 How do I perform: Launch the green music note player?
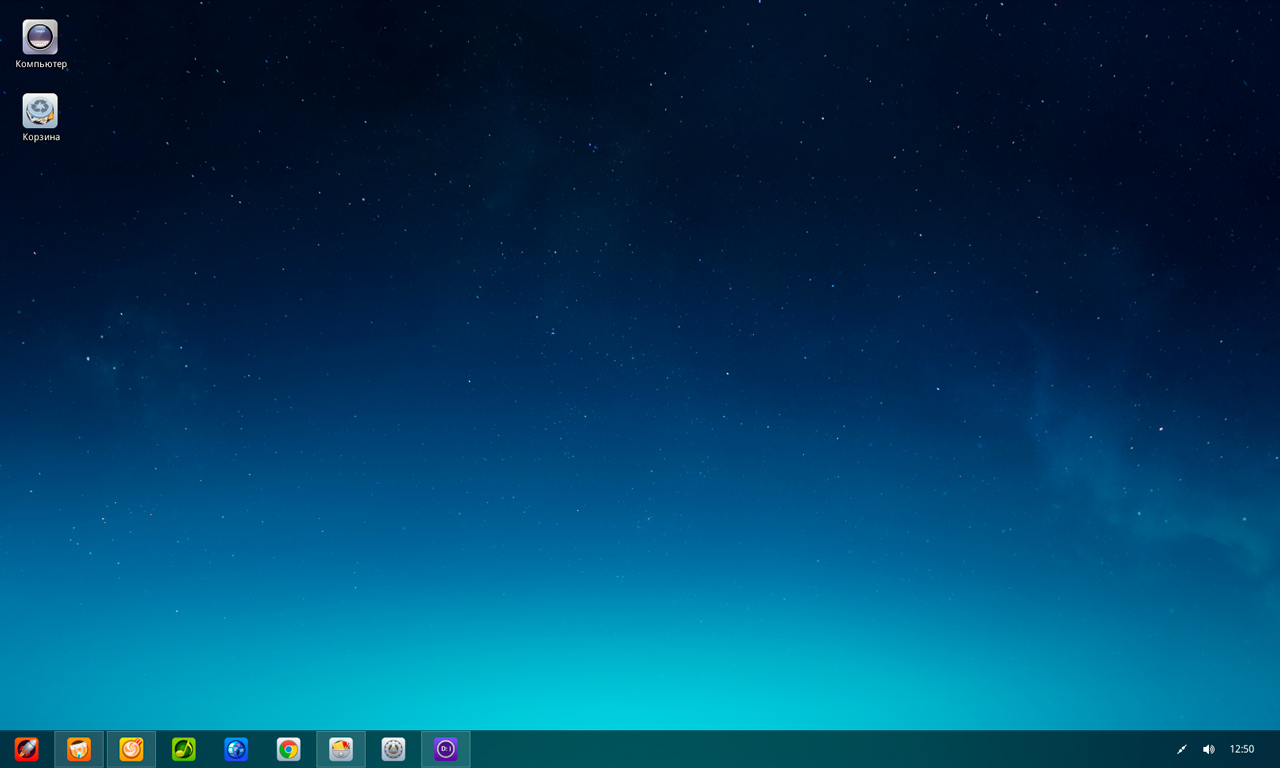184,749
